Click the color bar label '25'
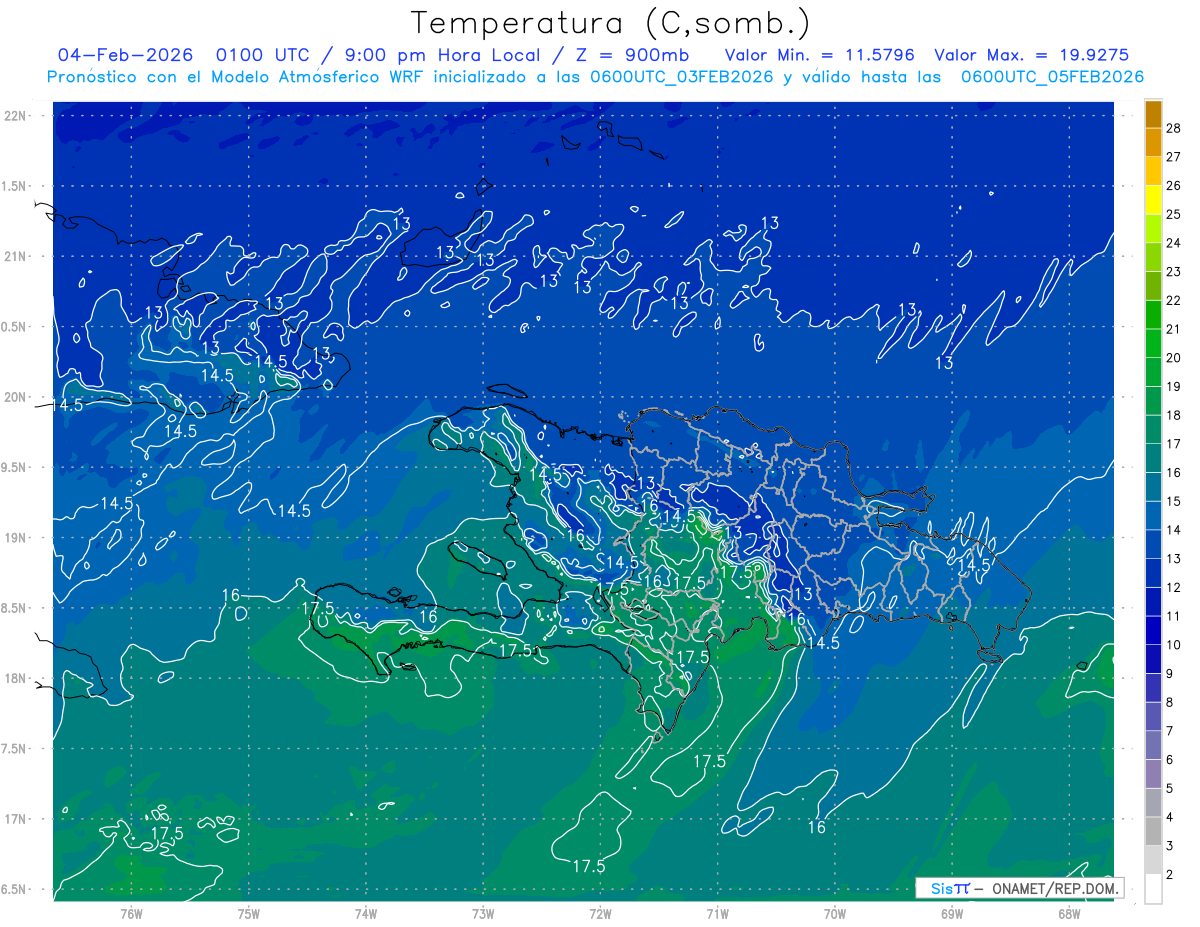 [1174, 214]
